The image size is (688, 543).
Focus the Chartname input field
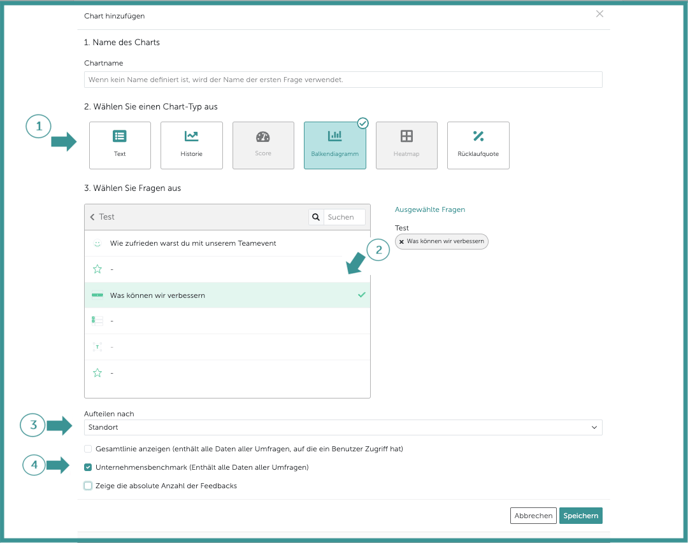[343, 79]
